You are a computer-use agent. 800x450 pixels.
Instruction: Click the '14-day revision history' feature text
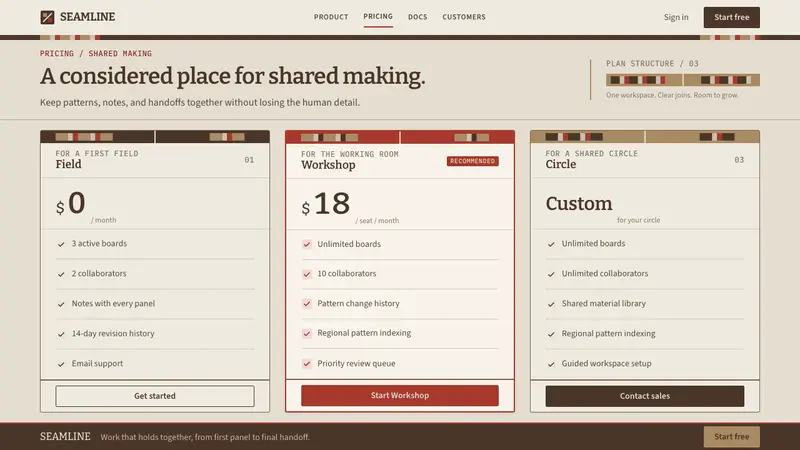[x=113, y=334]
